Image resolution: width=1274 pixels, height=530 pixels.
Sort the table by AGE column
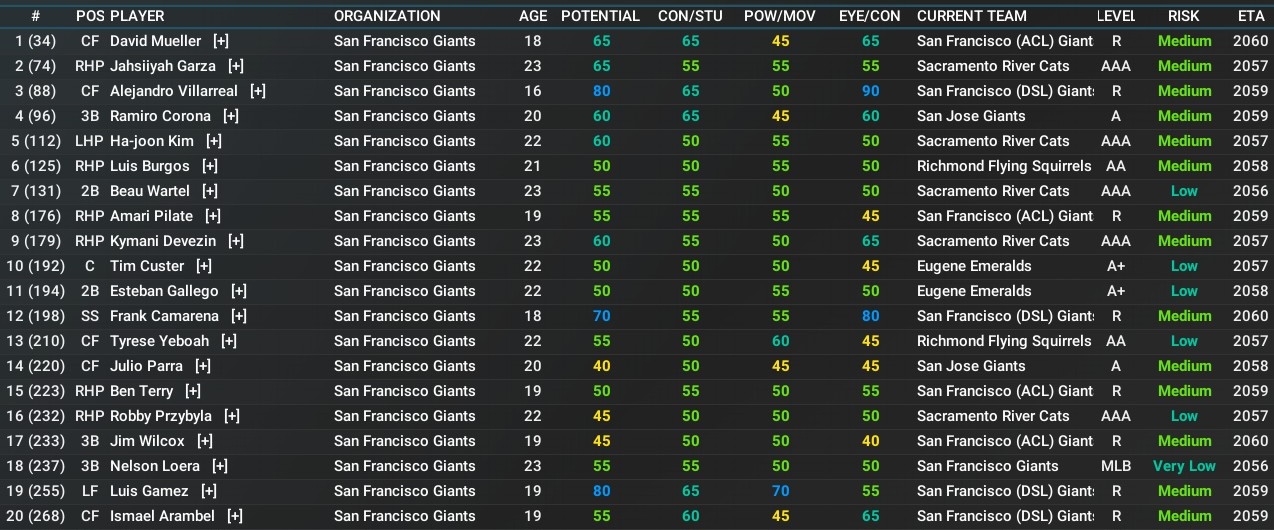tap(533, 16)
